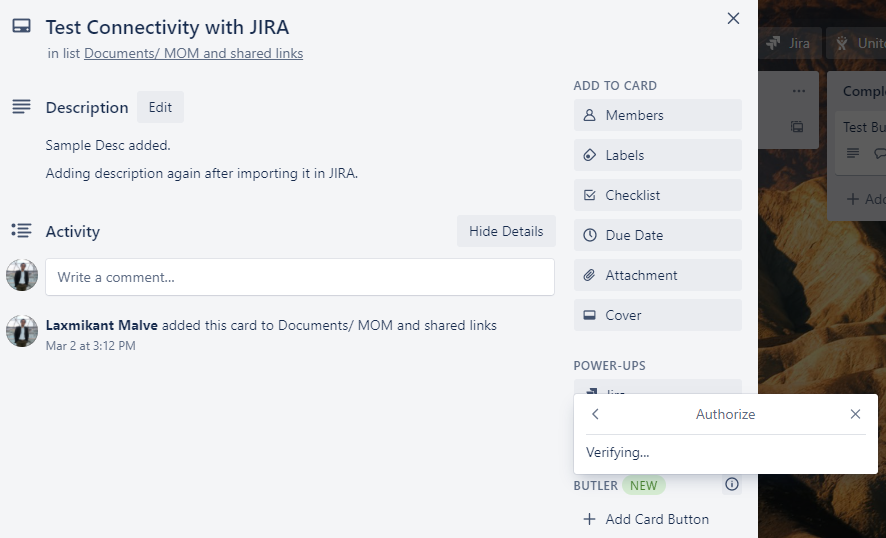Click description icon on Test Bu card
This screenshot has height=538, width=886.
(x=853, y=153)
